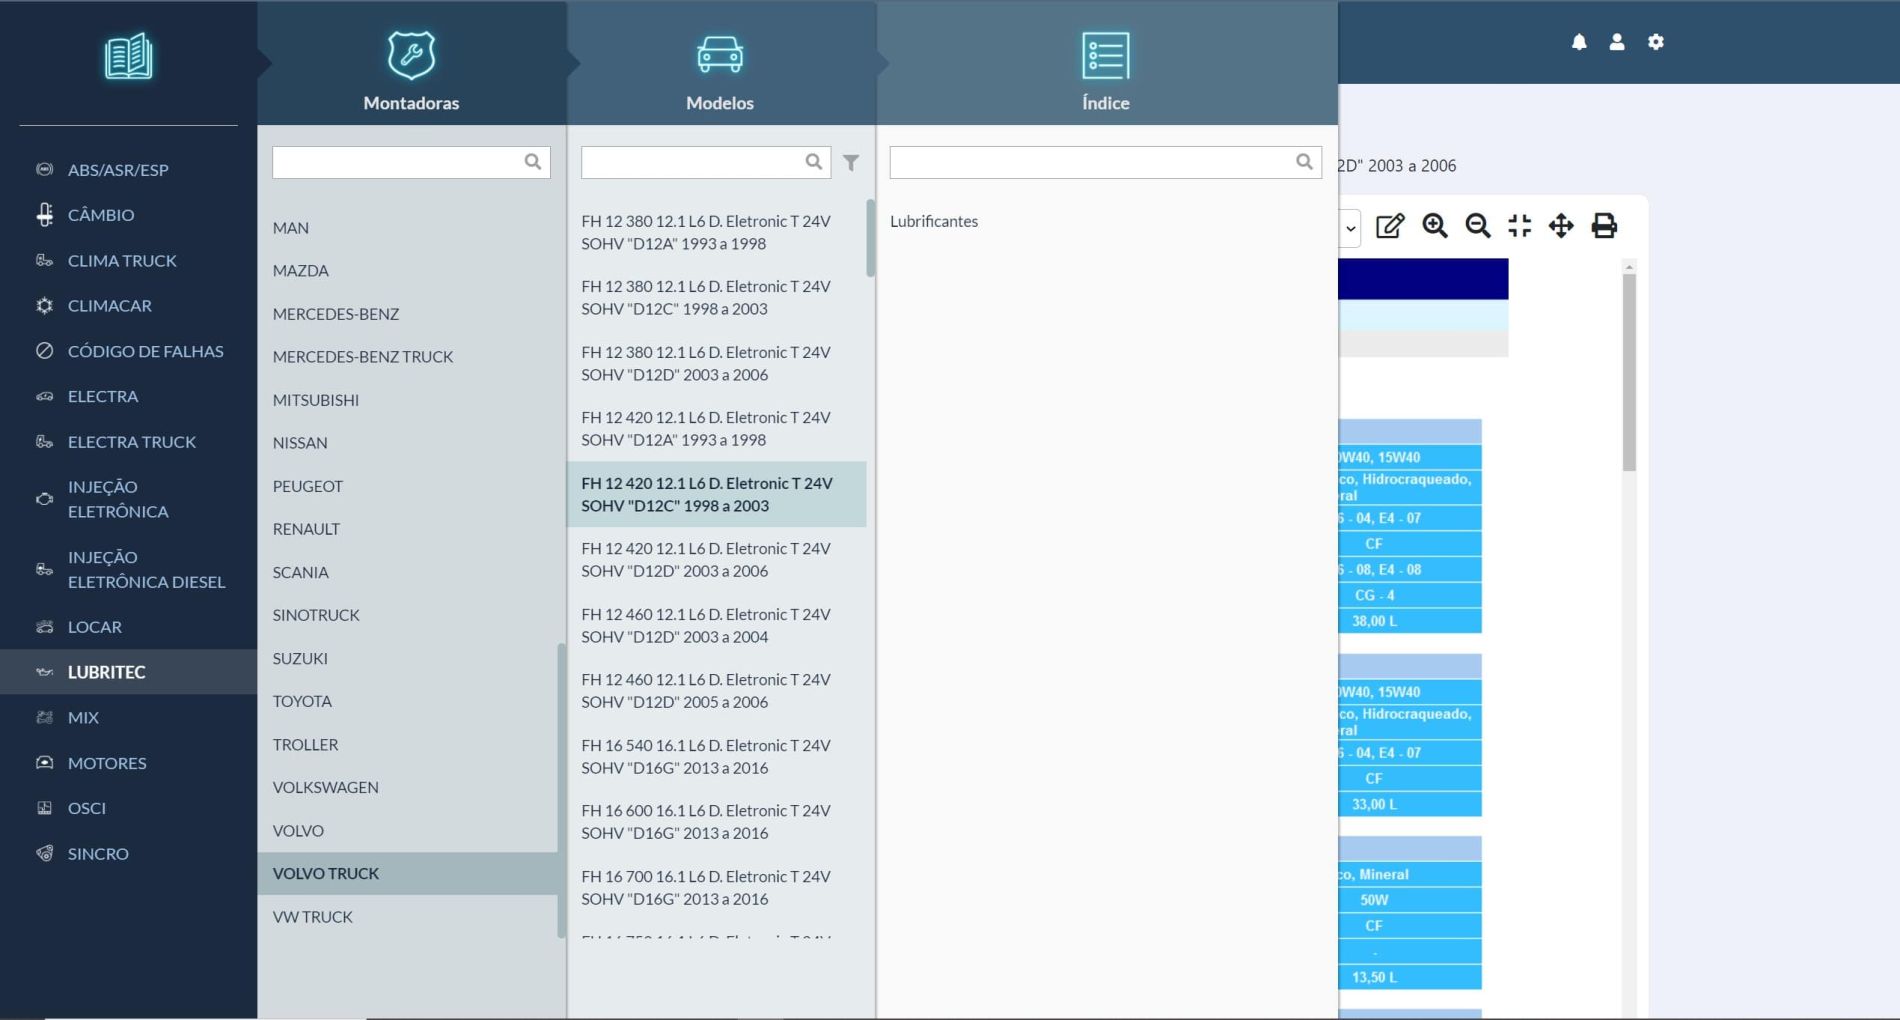Switch to the Montadoras tab
Screen dimensions: 1900x1020
(x=411, y=70)
